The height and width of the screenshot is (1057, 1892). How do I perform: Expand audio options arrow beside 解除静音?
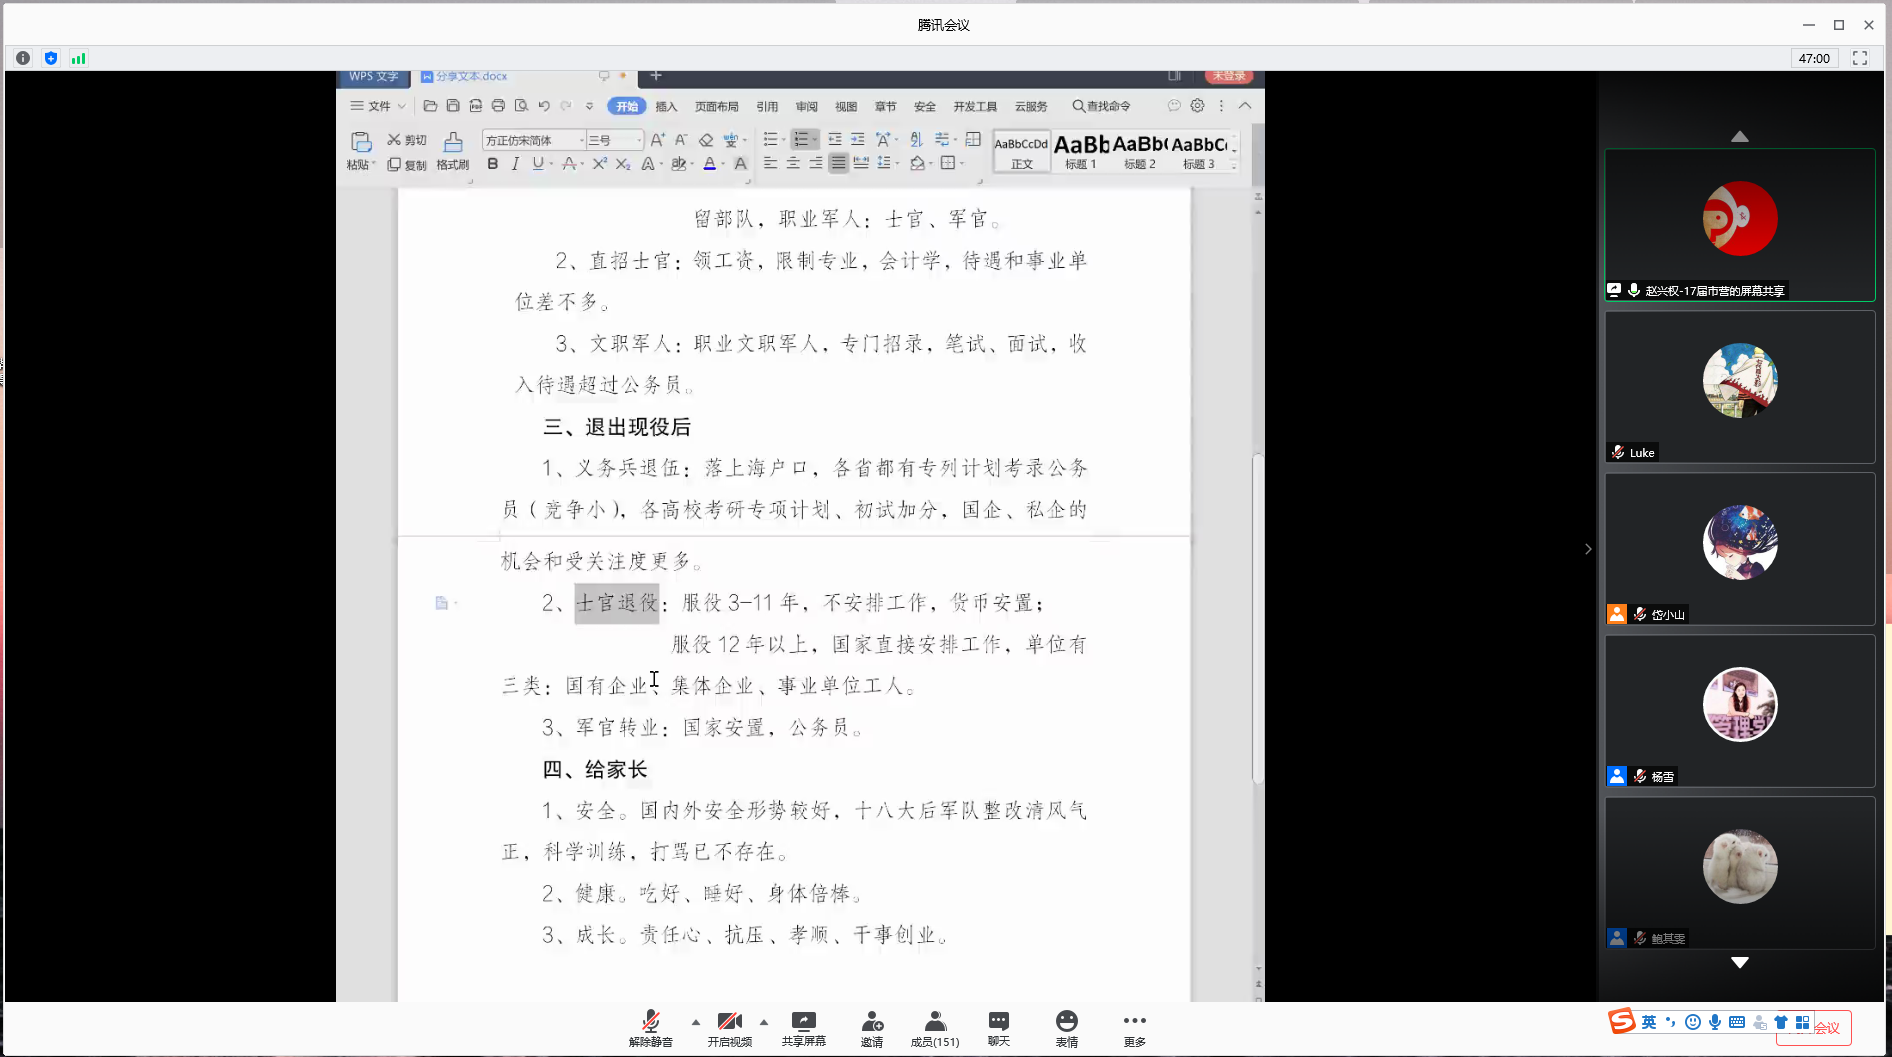695,1022
